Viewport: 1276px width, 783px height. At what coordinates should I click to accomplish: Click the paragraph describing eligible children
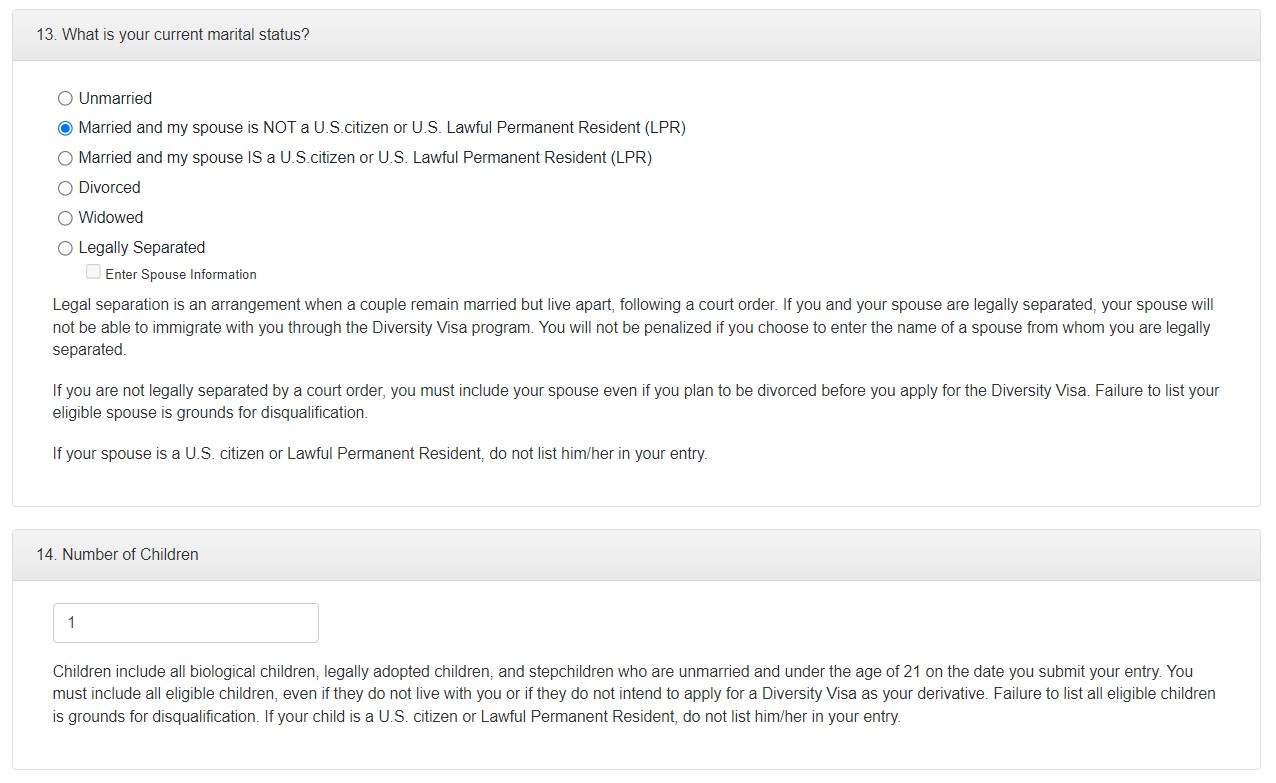634,694
